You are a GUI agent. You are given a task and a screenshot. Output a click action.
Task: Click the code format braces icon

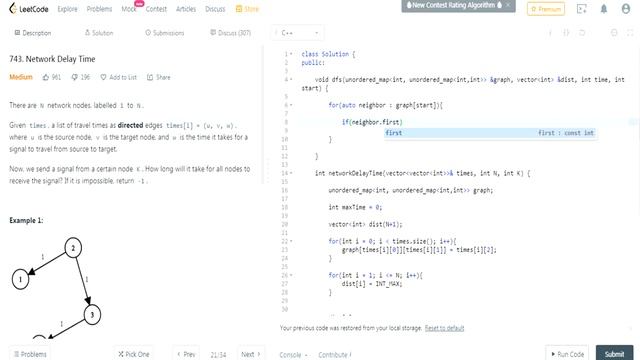point(566,33)
